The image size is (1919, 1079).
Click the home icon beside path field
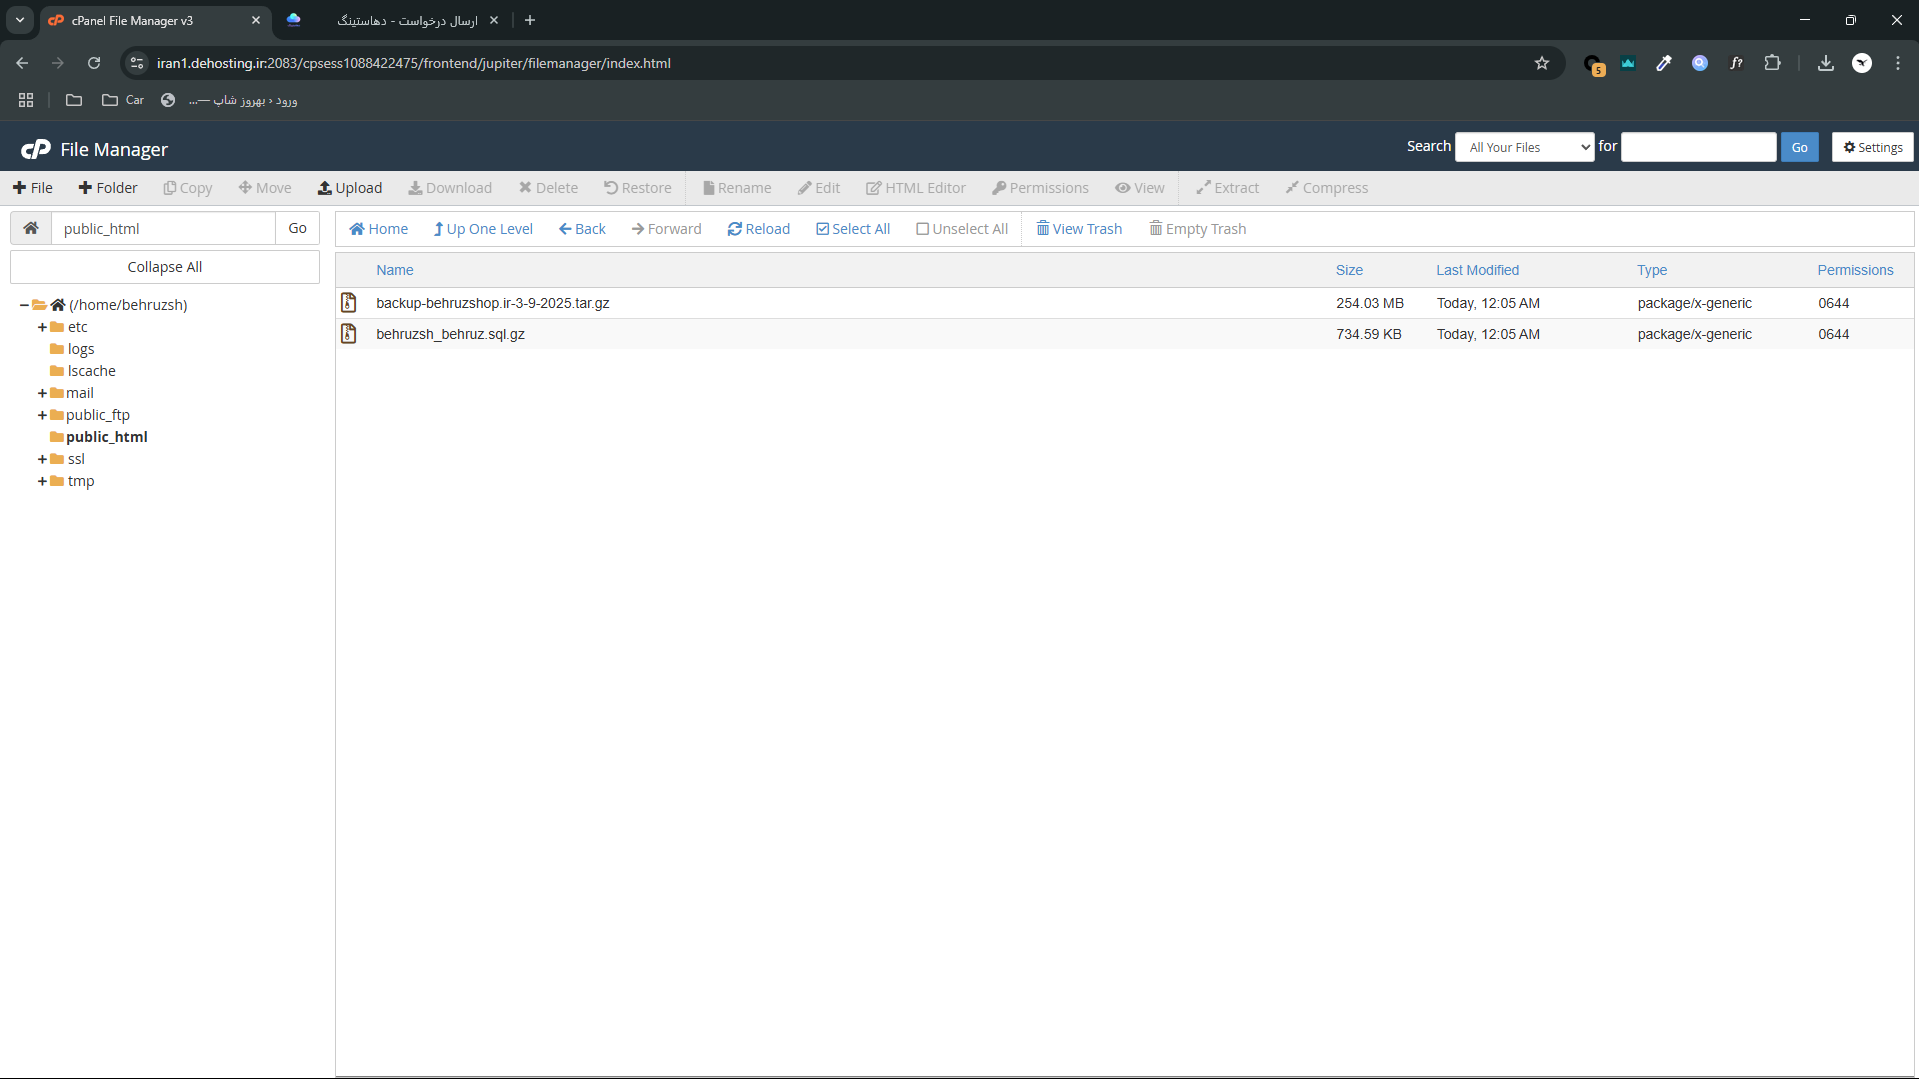point(31,228)
